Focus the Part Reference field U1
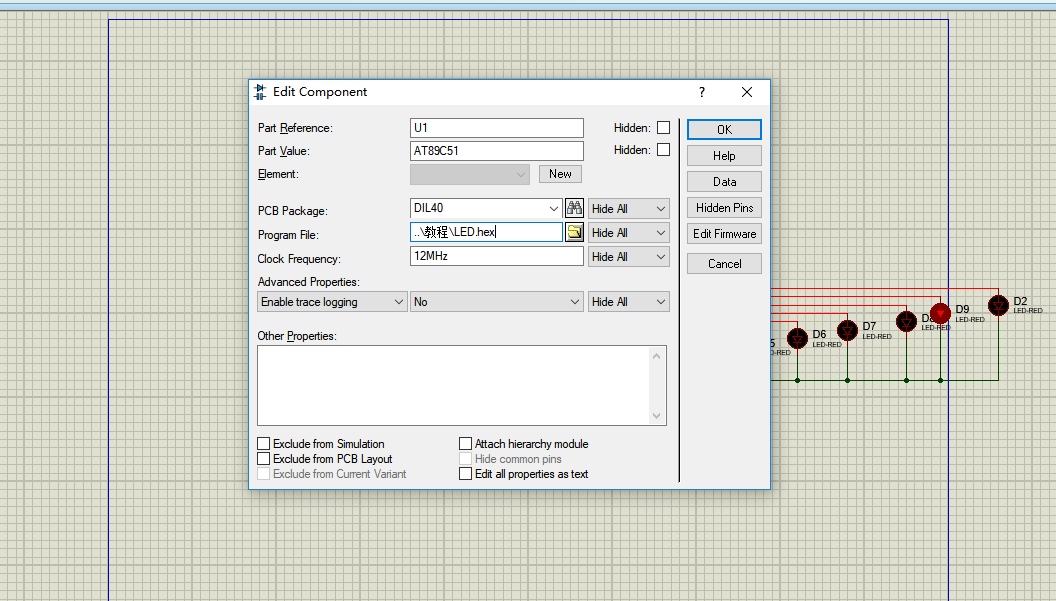 (496, 127)
